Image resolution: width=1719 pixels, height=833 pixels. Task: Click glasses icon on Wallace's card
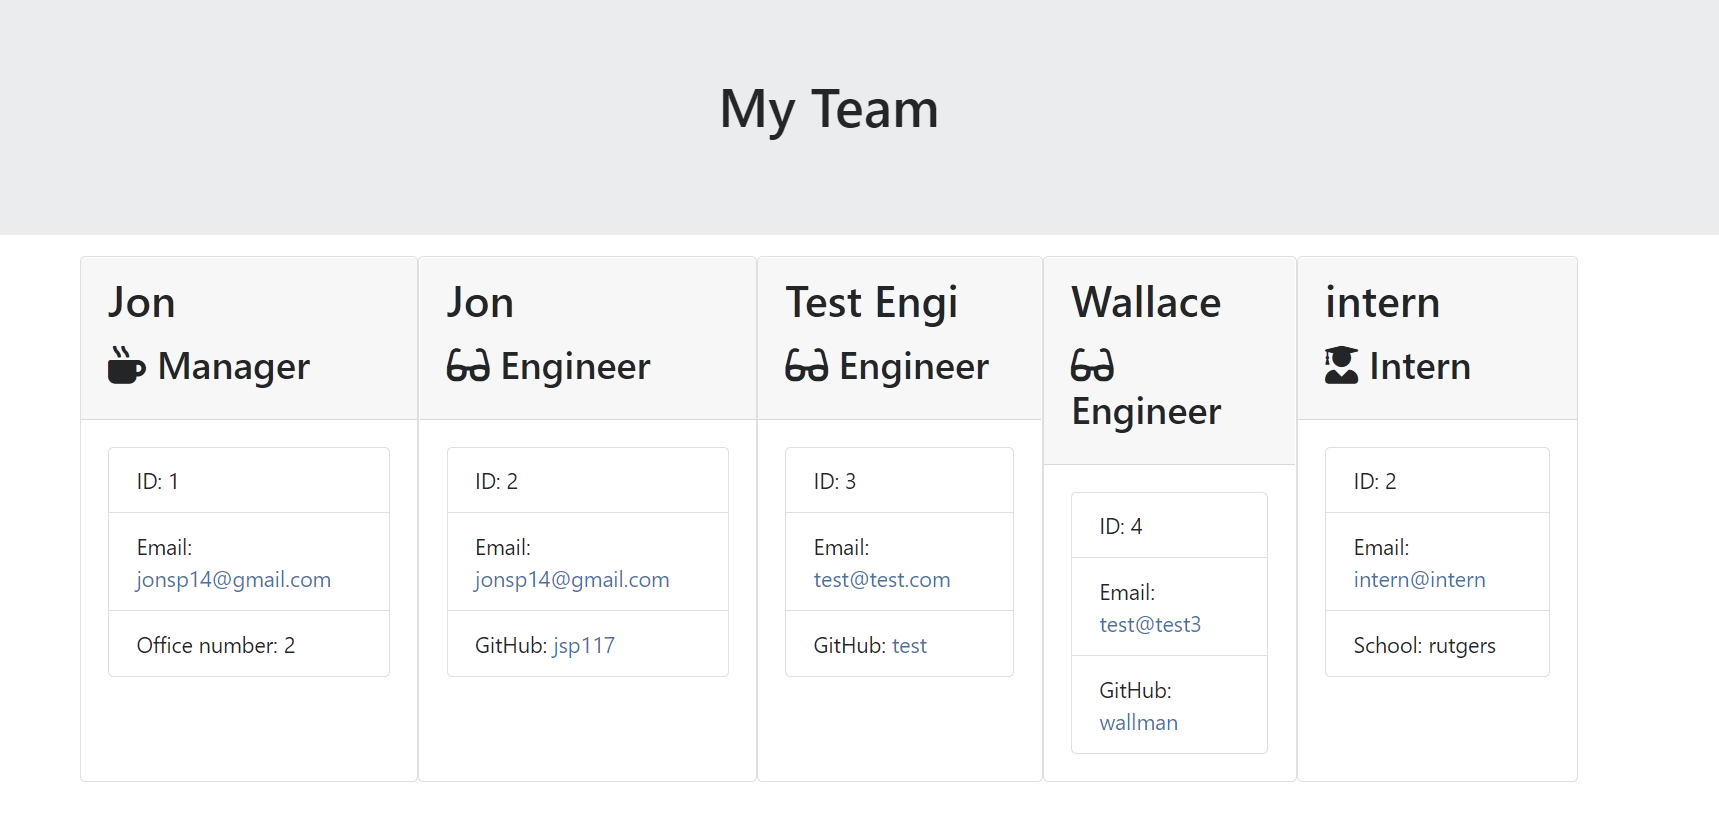(1093, 366)
